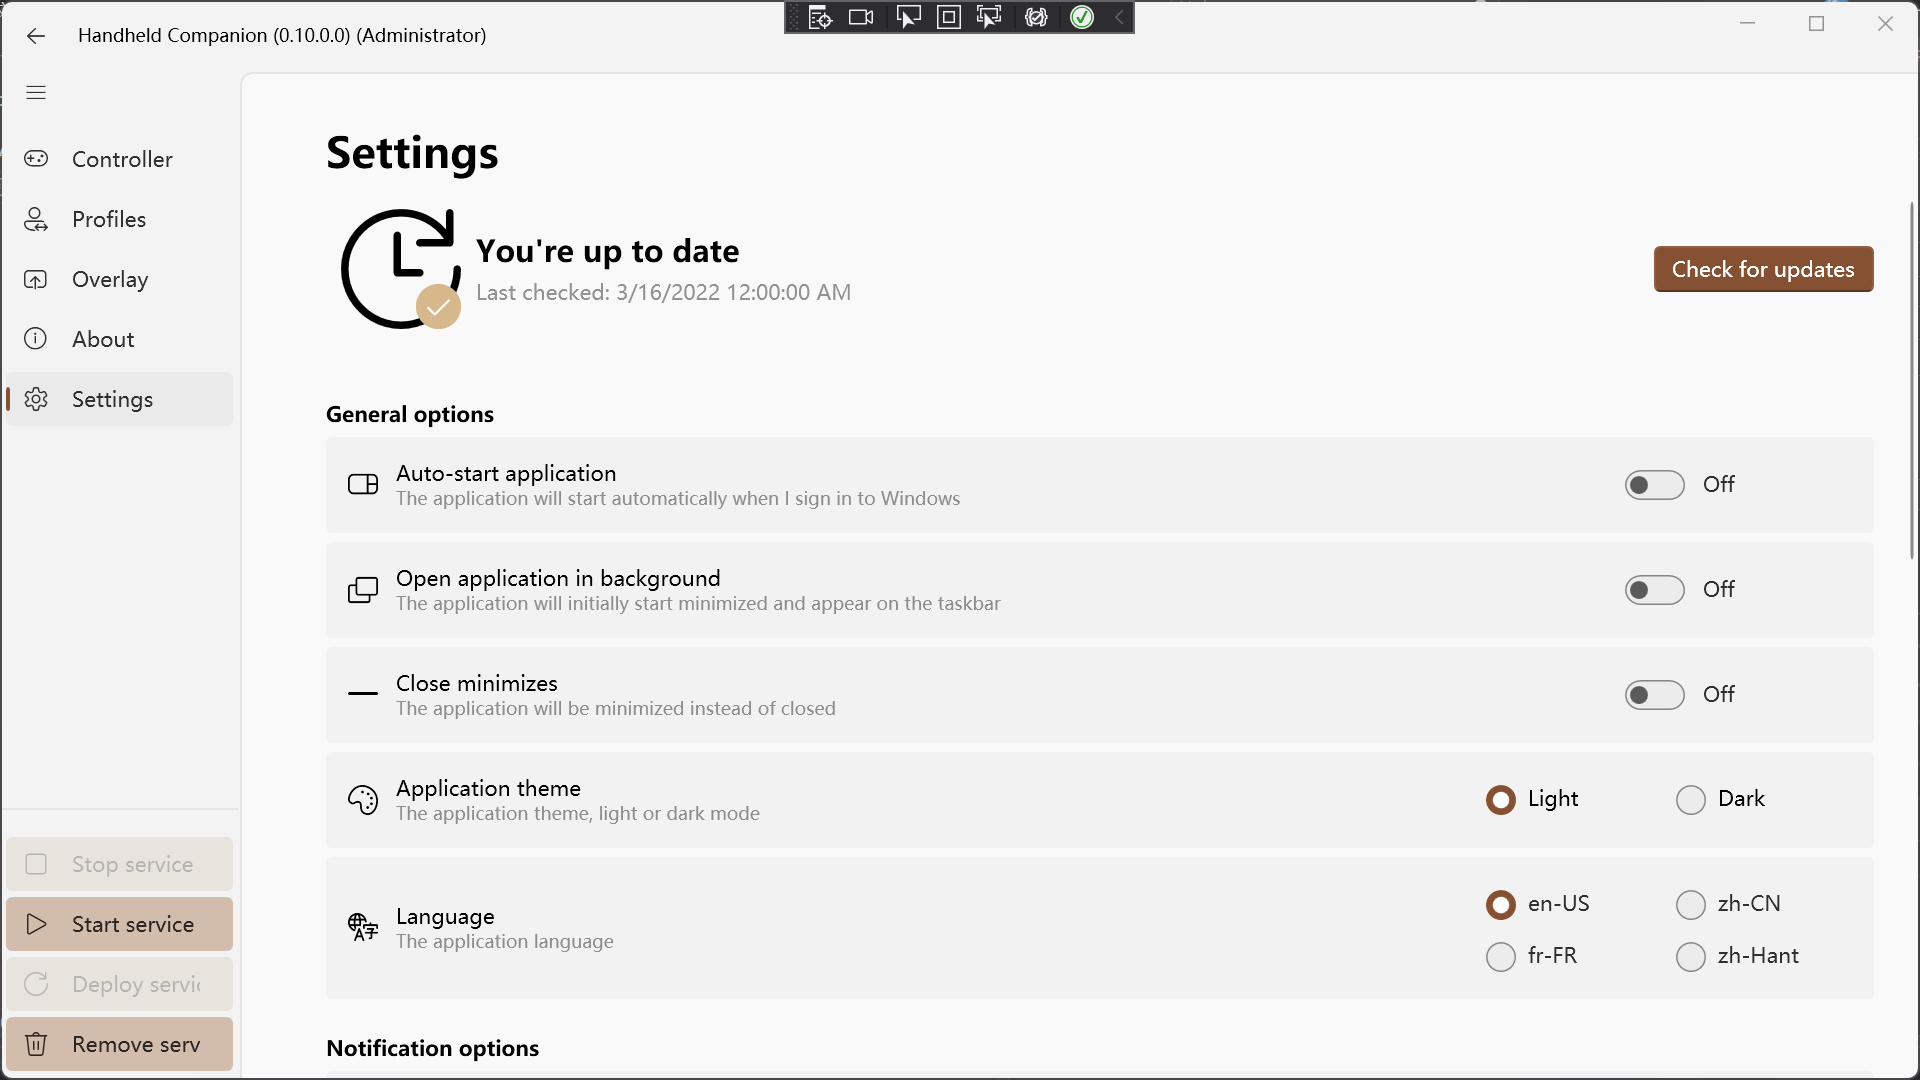Viewport: 1920px width, 1080px height.
Task: Go to the Overlay page
Action: coord(109,279)
